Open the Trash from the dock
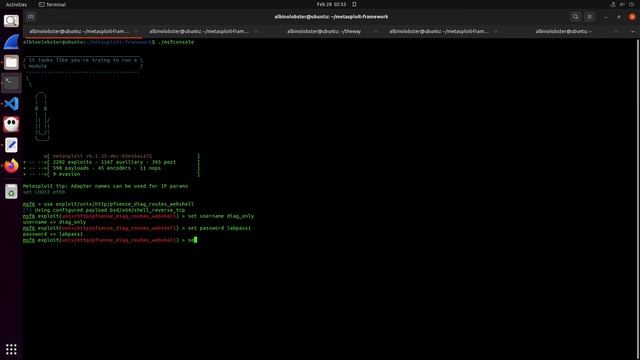640x360 pixels. click(x=11, y=191)
